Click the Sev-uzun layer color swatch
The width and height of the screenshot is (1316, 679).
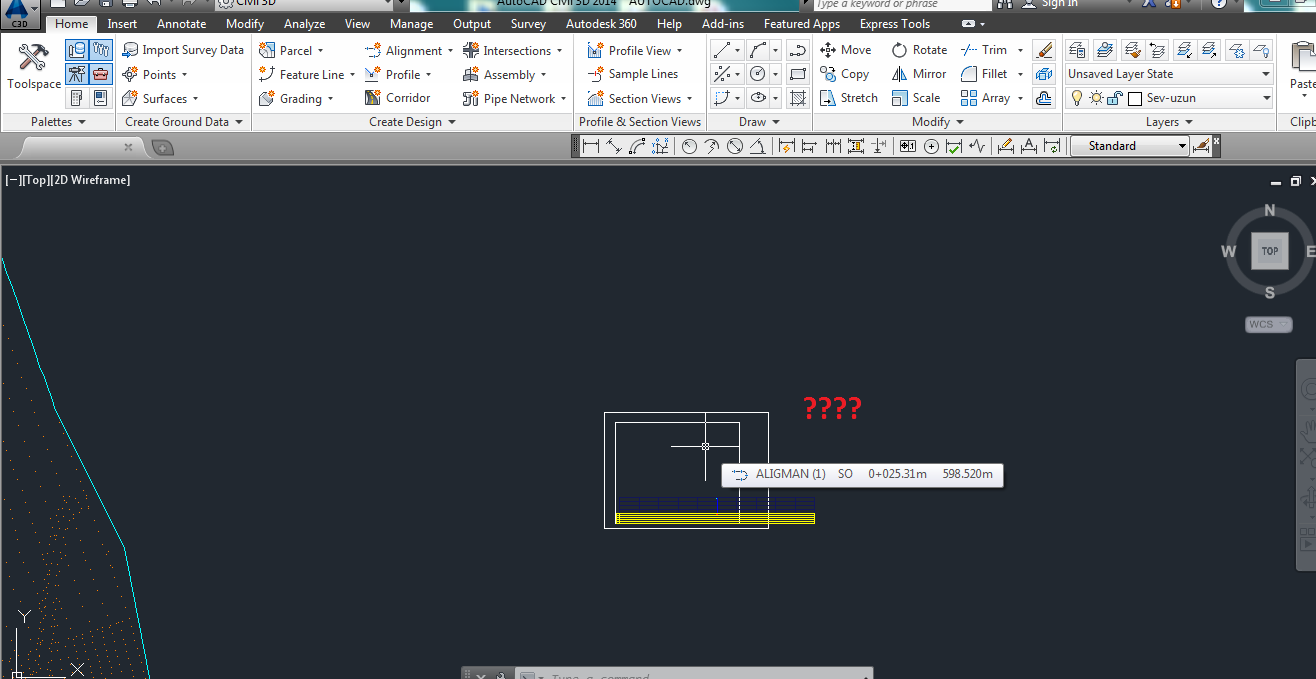click(x=1134, y=97)
